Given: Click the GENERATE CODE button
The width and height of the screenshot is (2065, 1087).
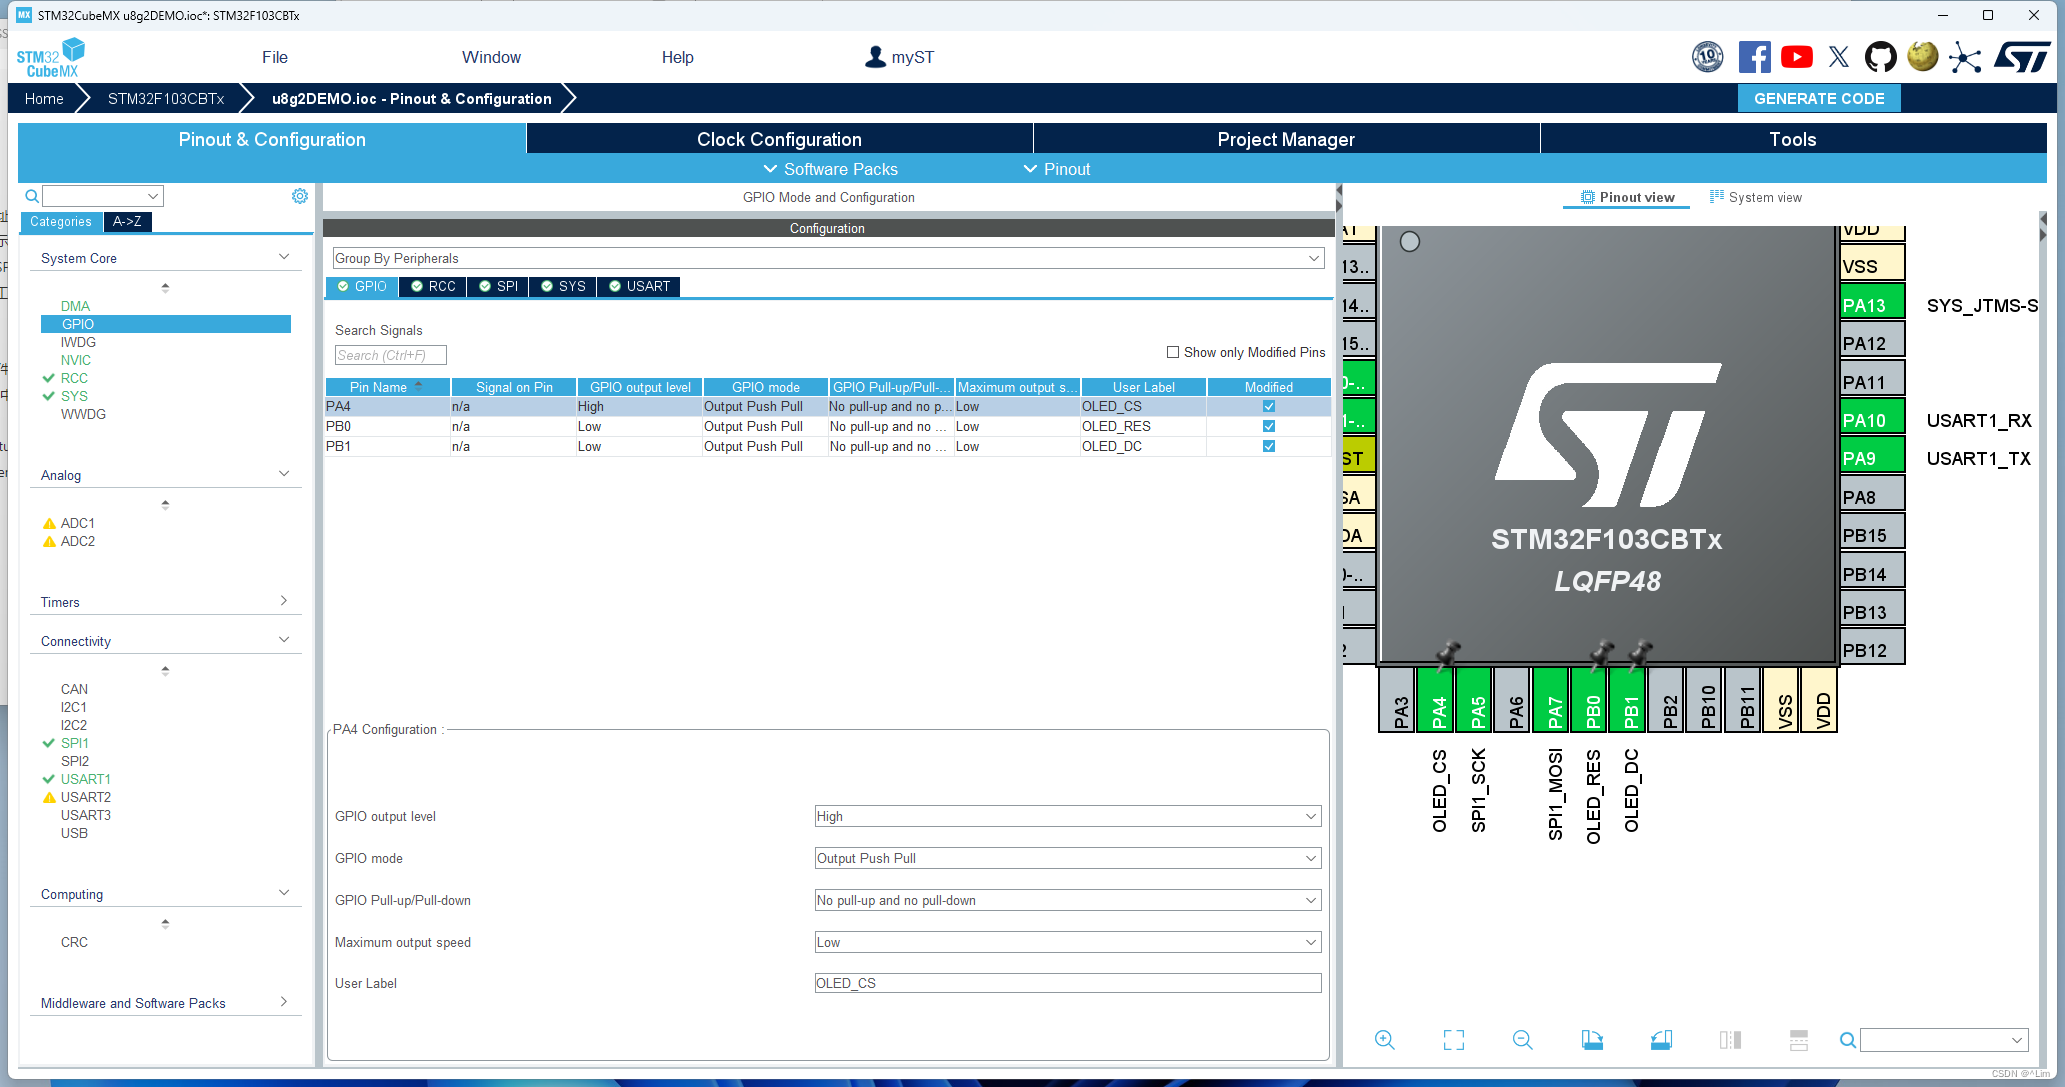Looking at the screenshot, I should (1819, 98).
